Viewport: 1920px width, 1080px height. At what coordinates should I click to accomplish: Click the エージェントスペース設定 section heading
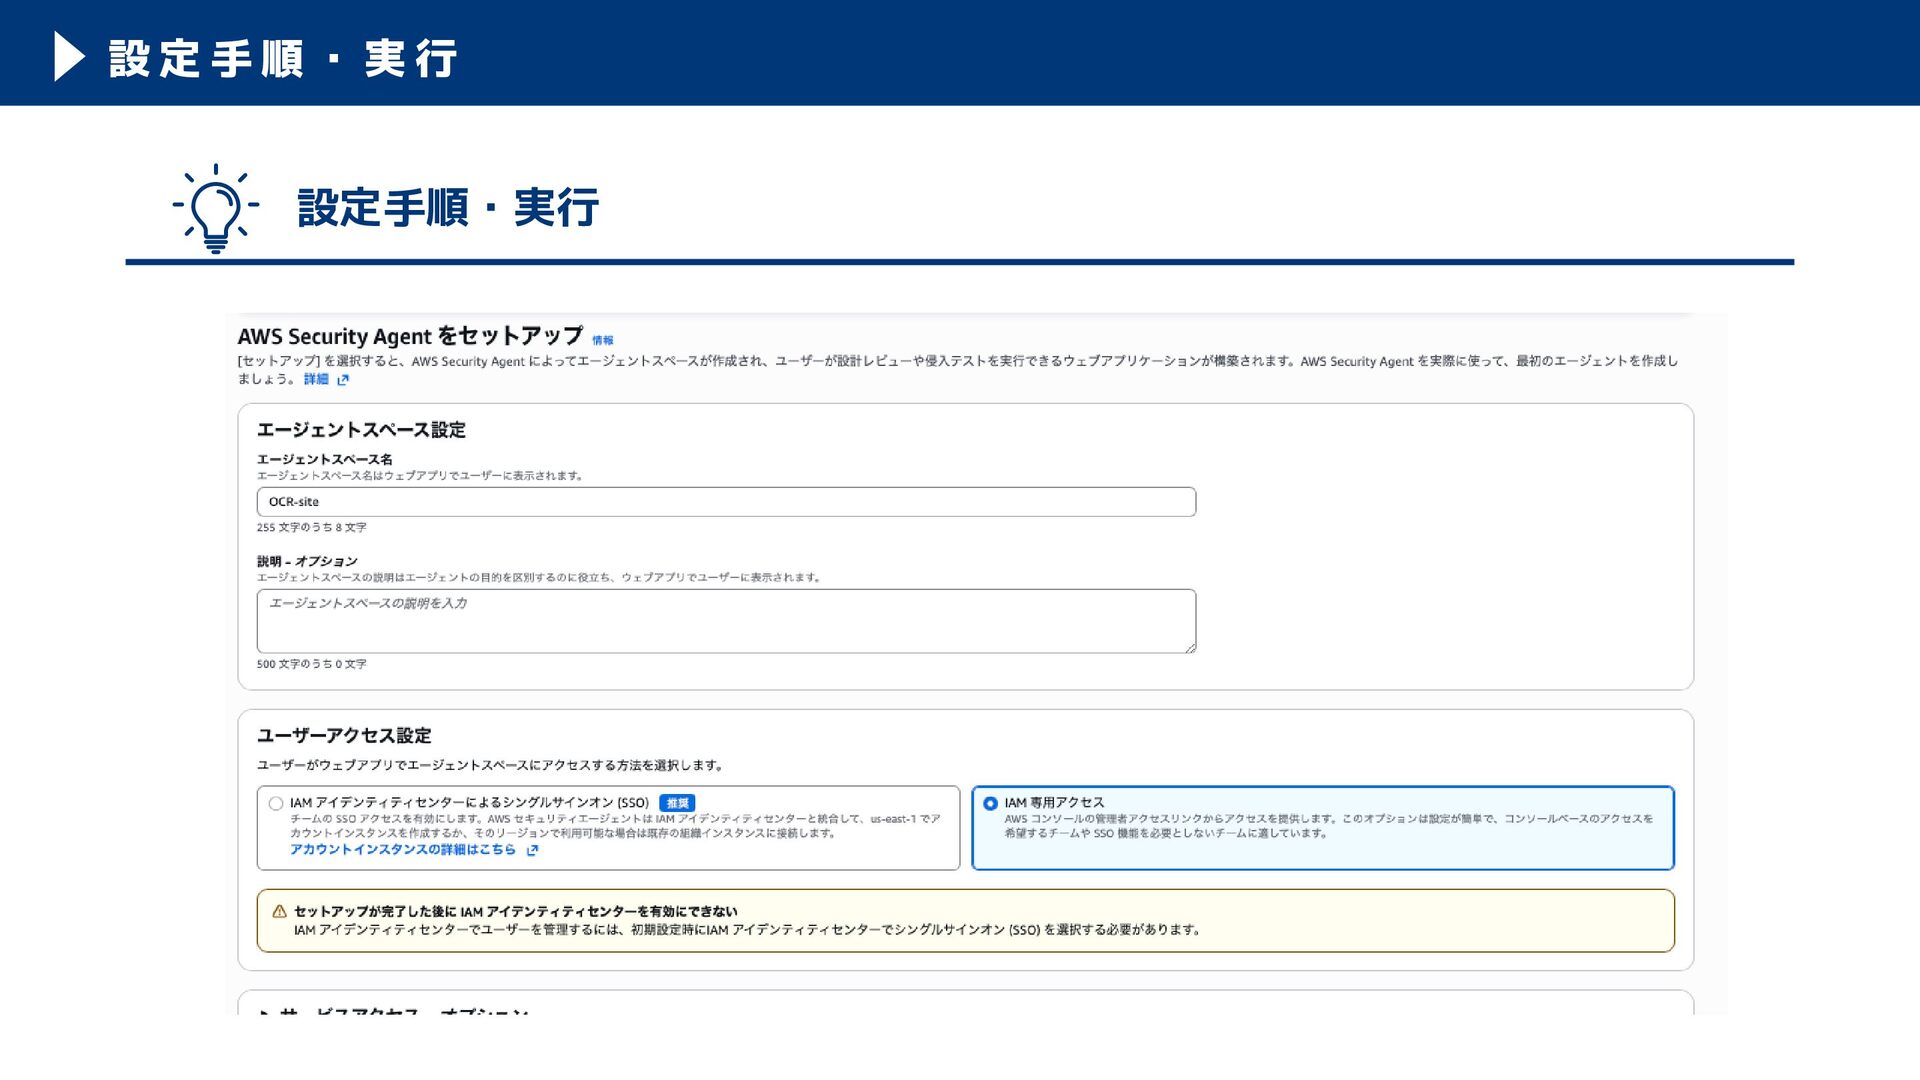(361, 430)
